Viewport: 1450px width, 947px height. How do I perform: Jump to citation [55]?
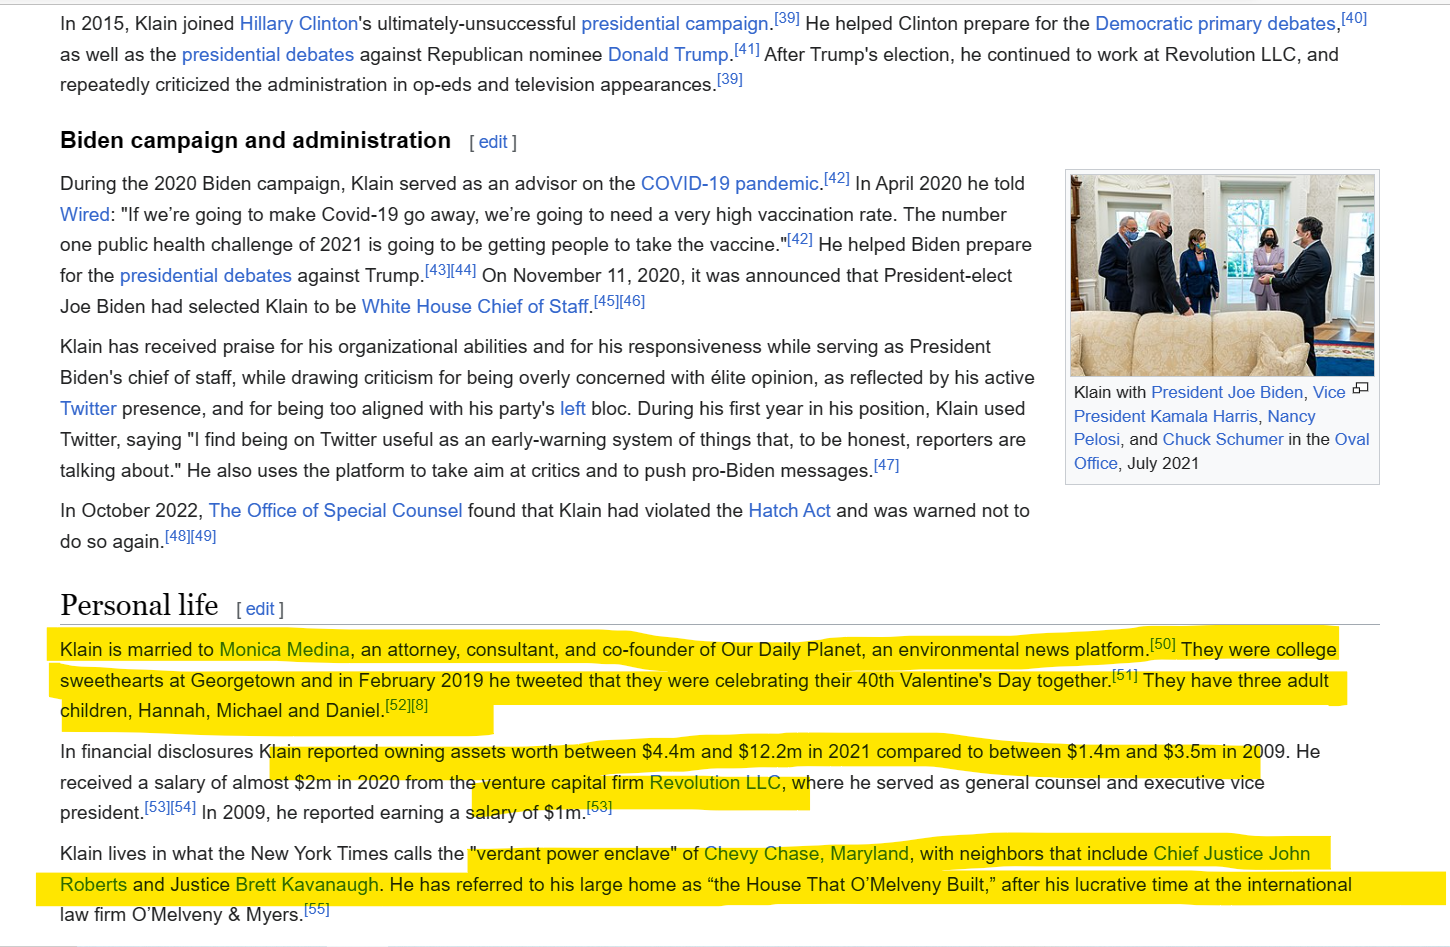coord(317,909)
